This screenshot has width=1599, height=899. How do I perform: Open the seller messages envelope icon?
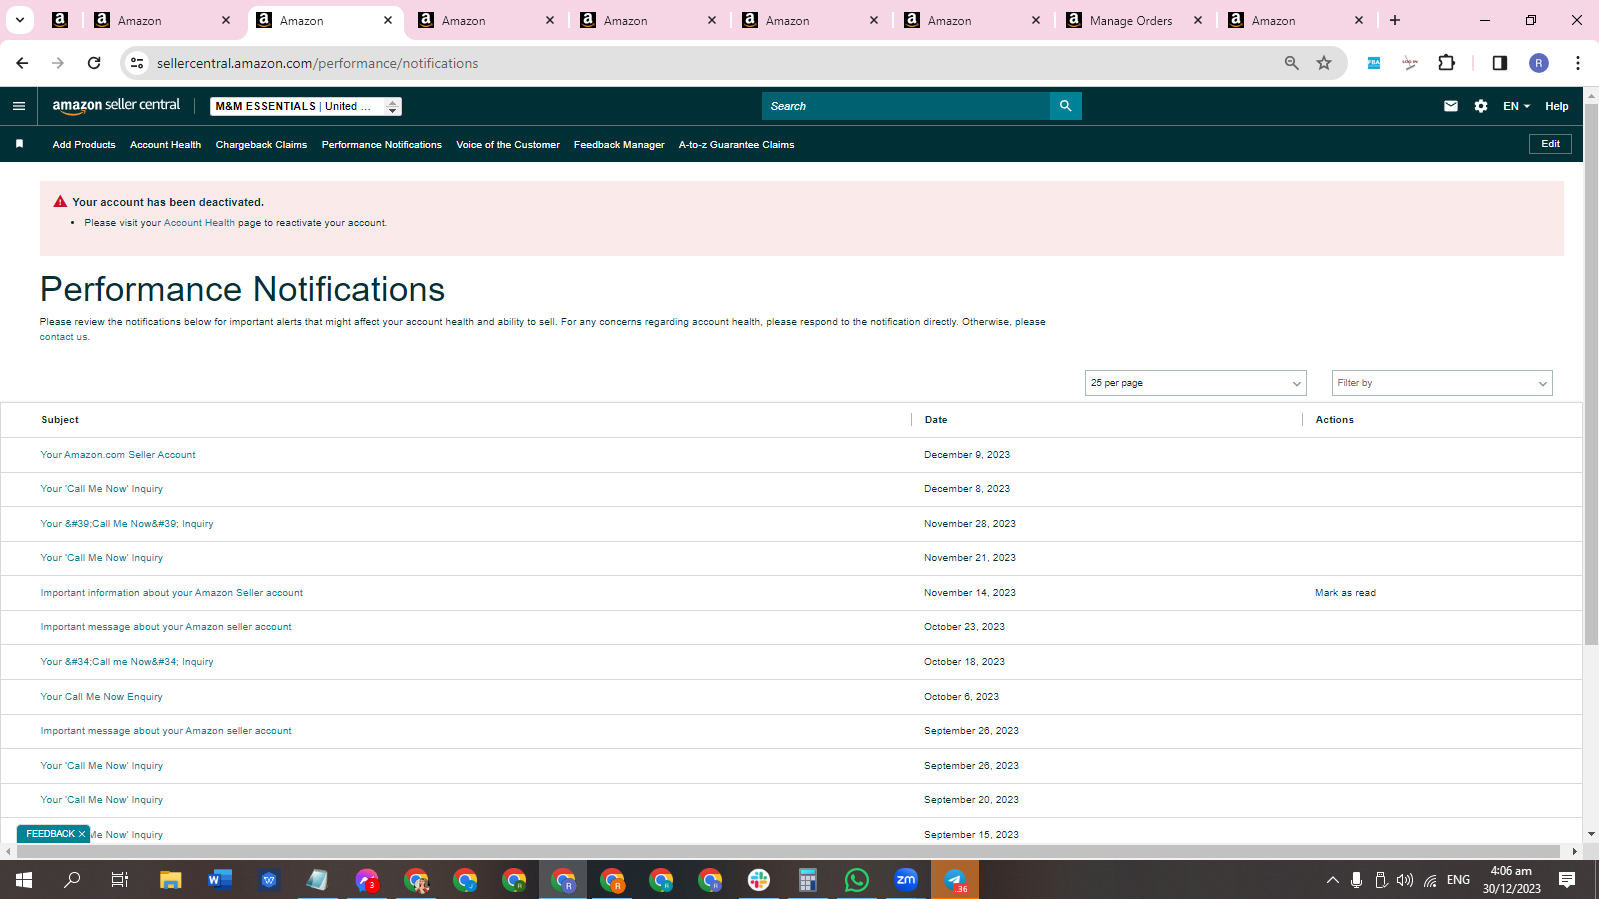[1451, 106]
